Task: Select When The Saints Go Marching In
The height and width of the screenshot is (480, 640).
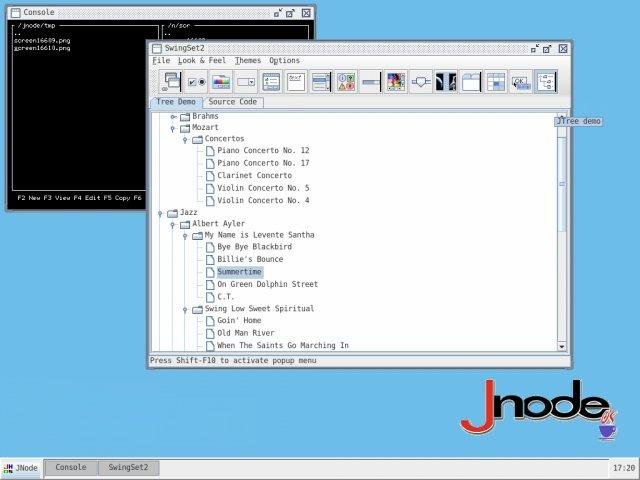Action: pos(277,346)
